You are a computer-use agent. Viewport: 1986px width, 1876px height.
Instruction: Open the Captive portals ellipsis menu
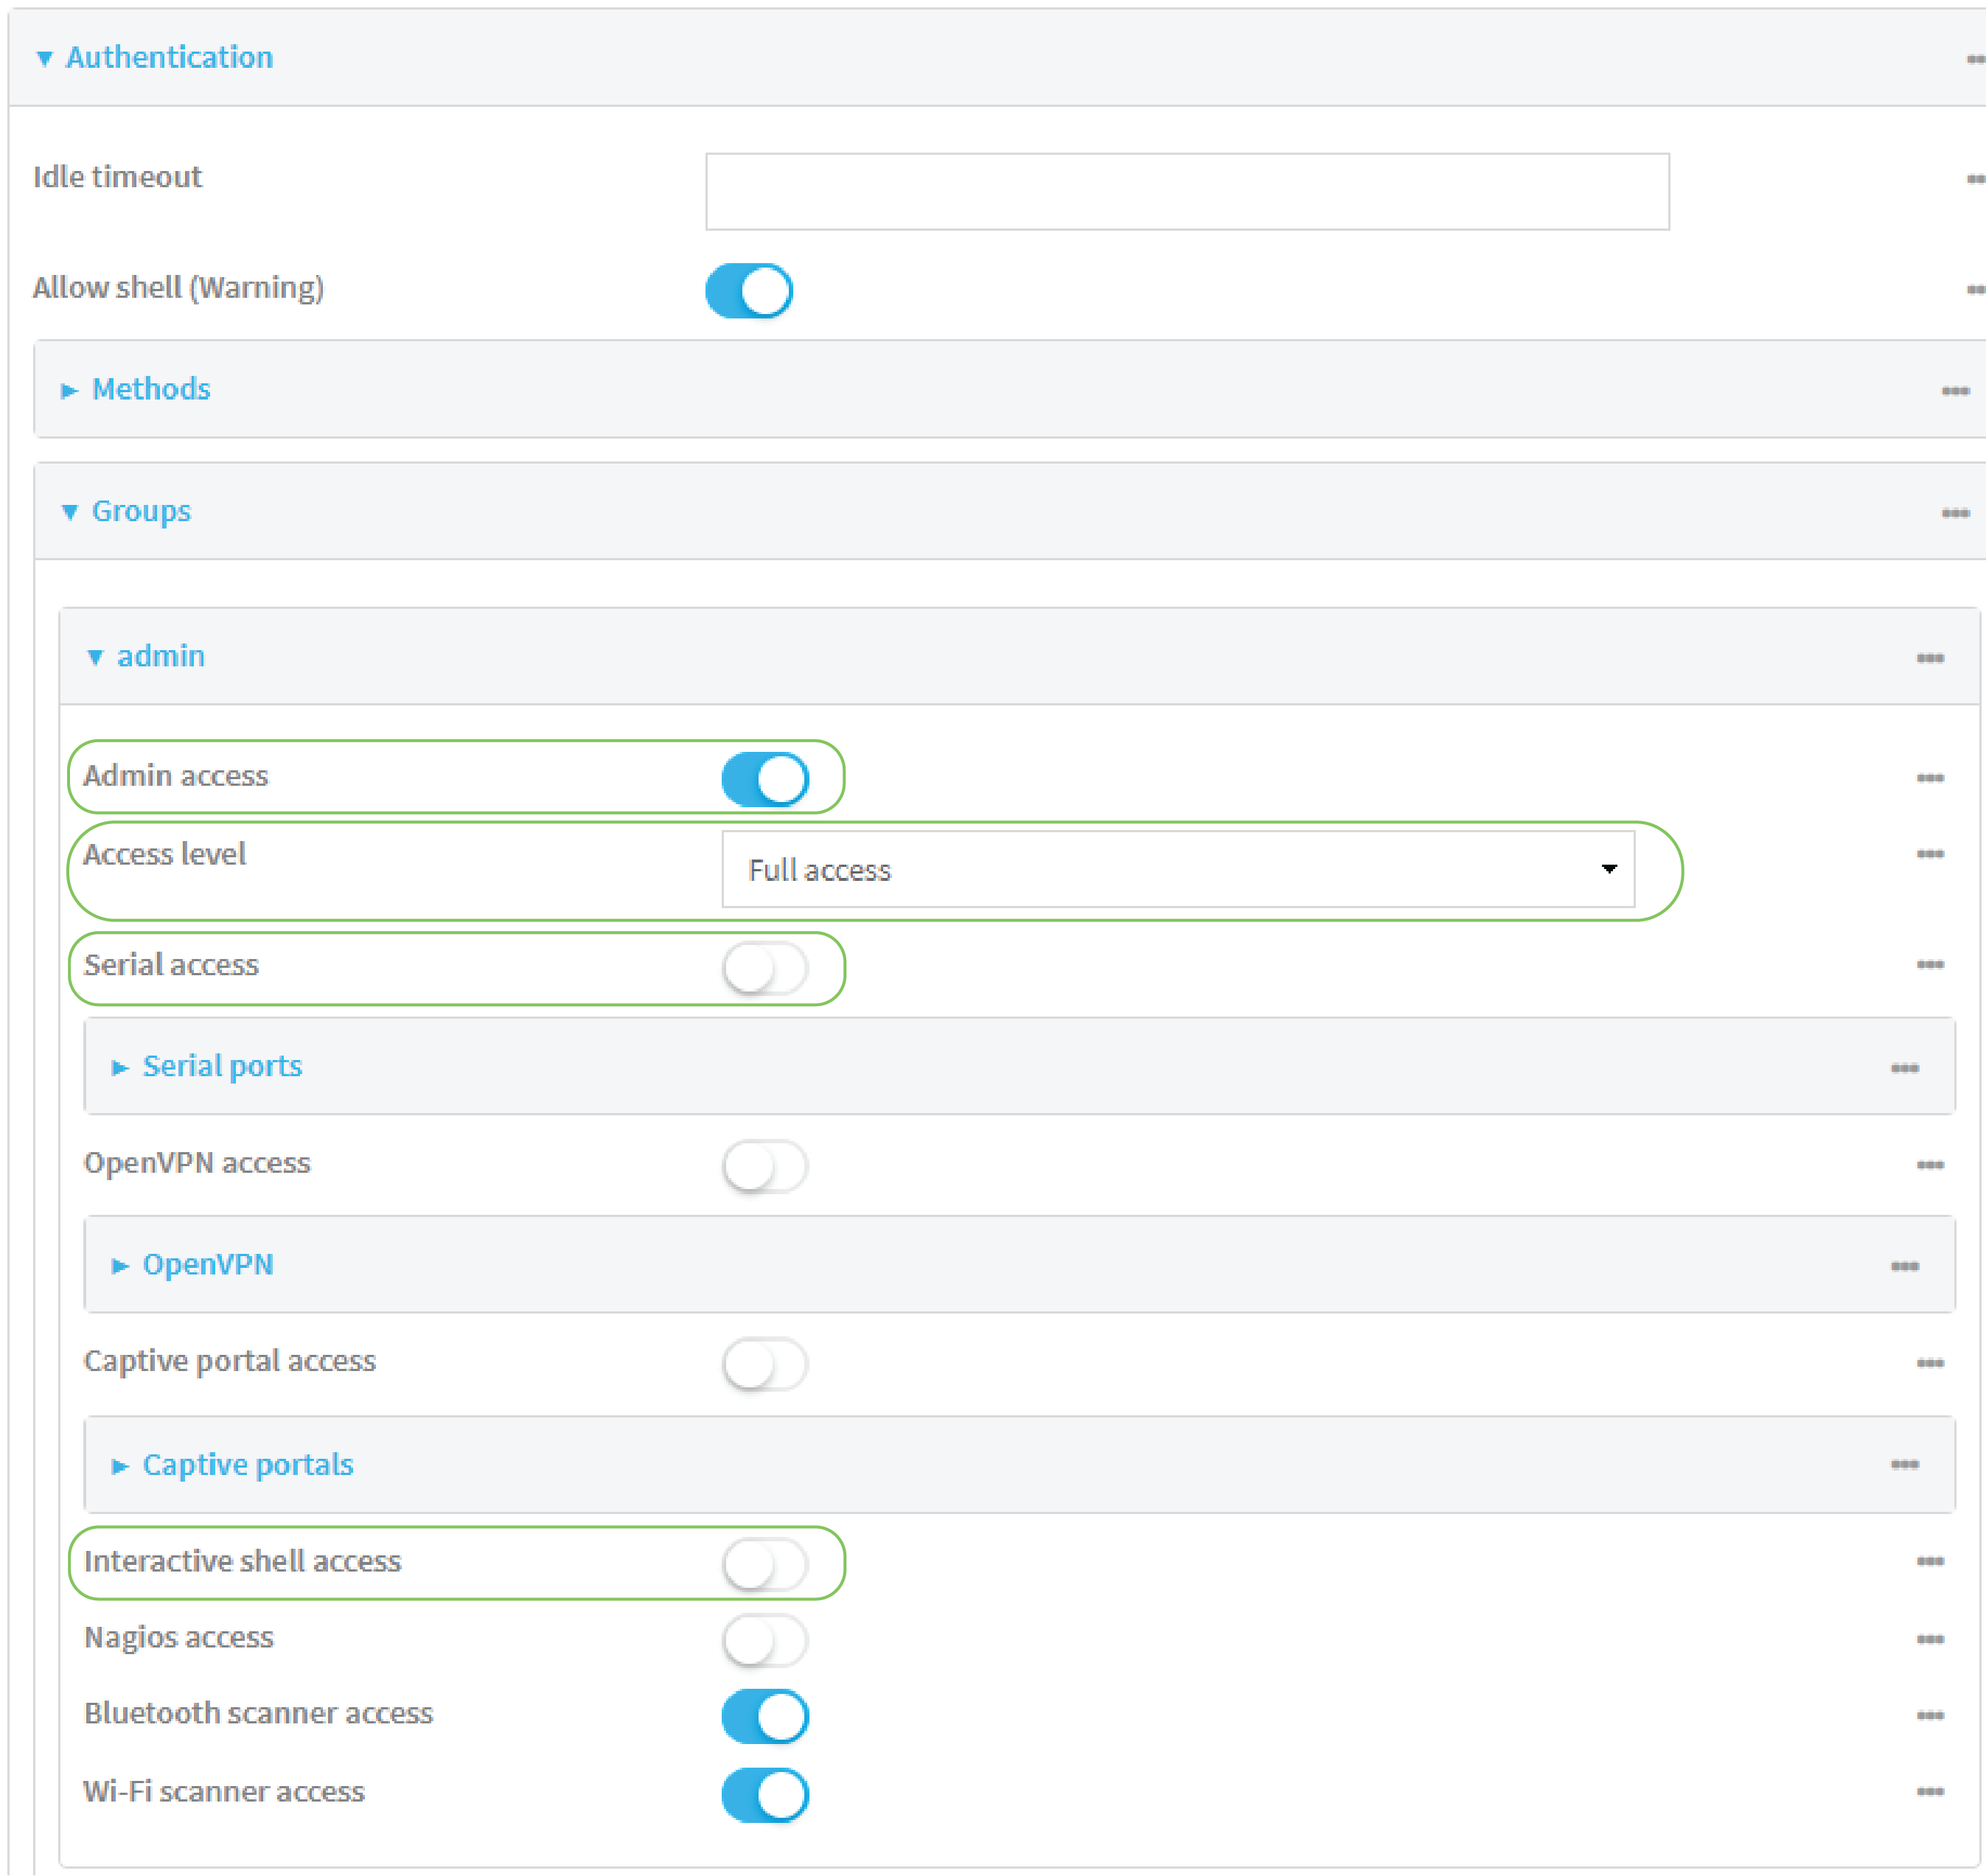pos(1906,1465)
